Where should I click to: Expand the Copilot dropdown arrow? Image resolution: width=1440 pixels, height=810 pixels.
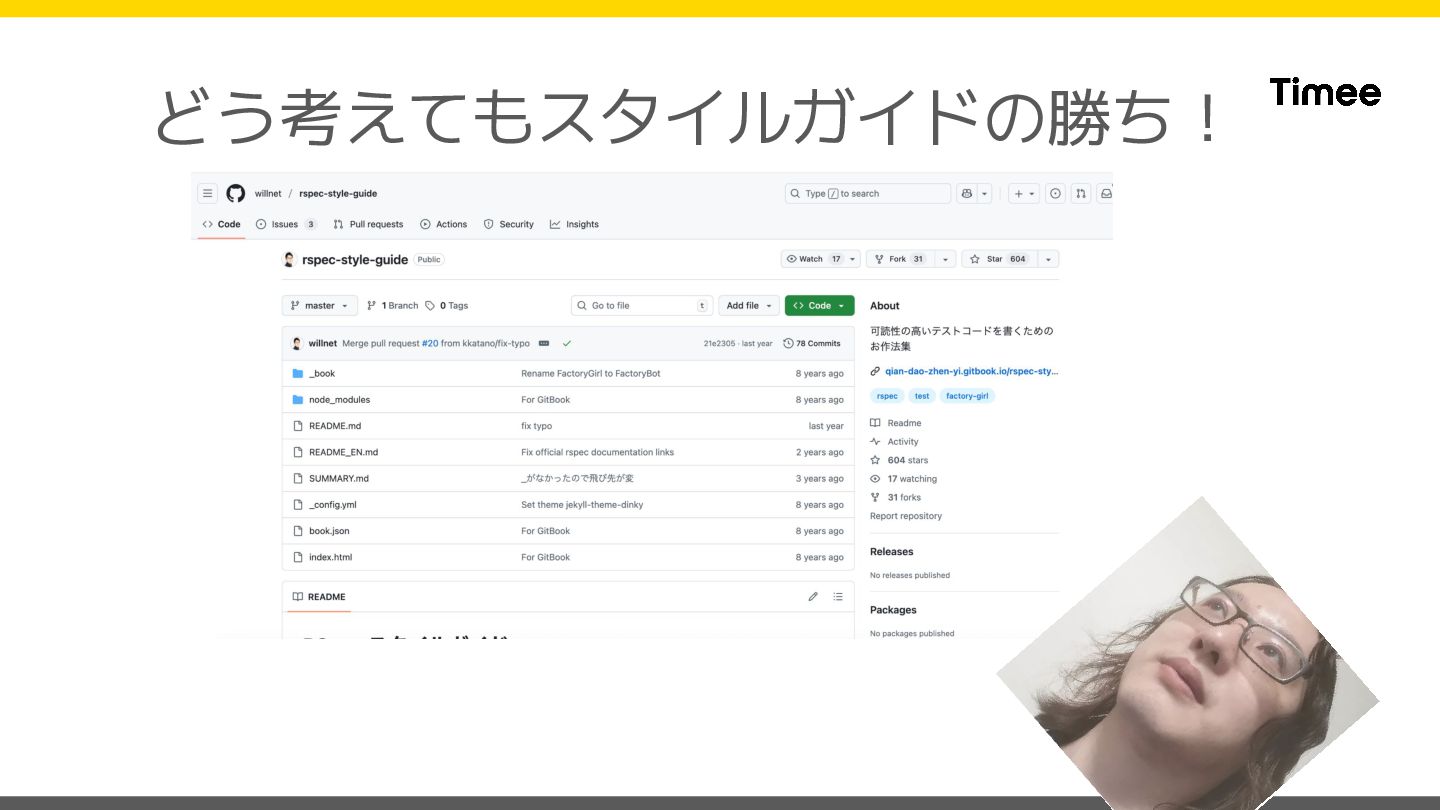[984, 194]
